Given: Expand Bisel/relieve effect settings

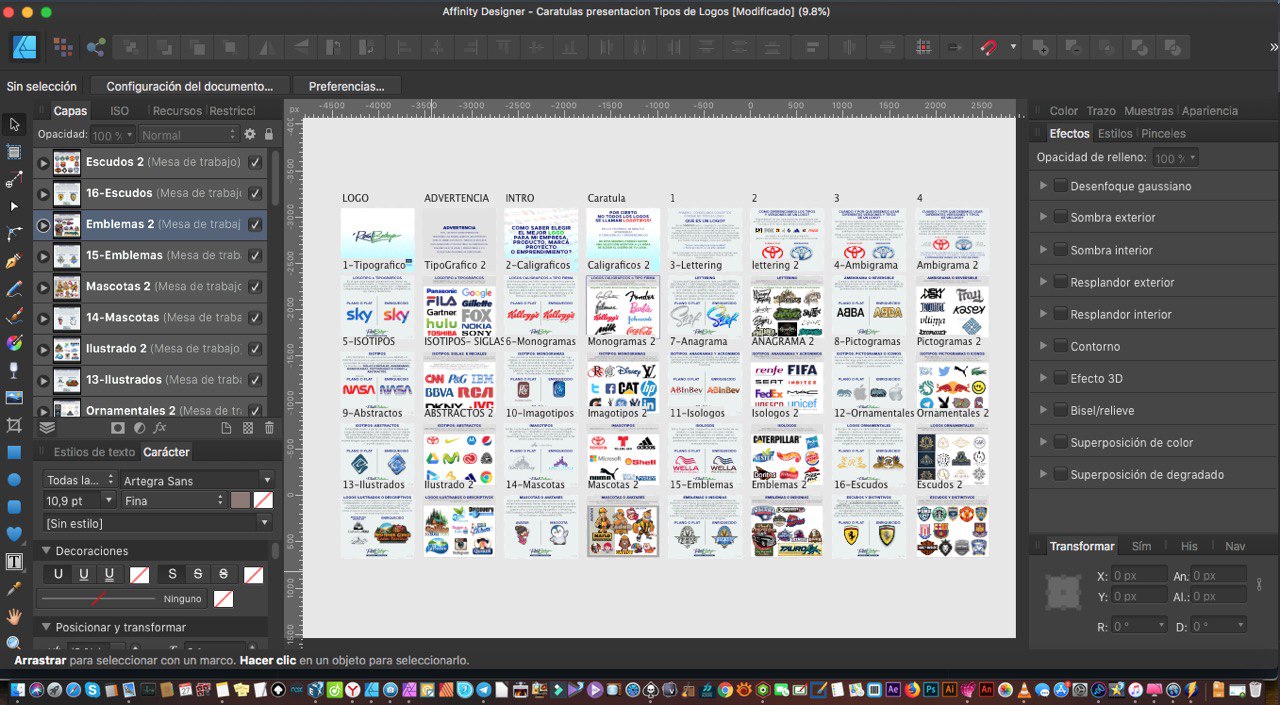Looking at the screenshot, I should [x=1043, y=410].
